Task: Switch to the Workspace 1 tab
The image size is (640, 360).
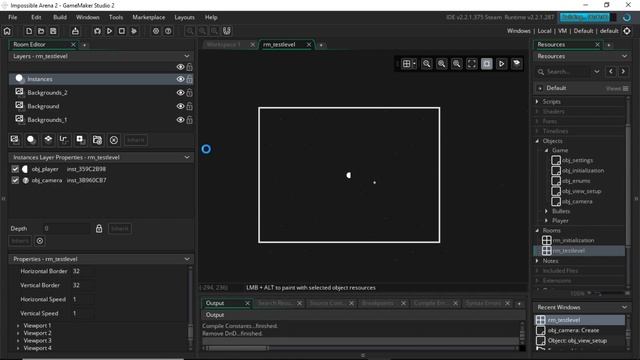Action: coord(224,44)
